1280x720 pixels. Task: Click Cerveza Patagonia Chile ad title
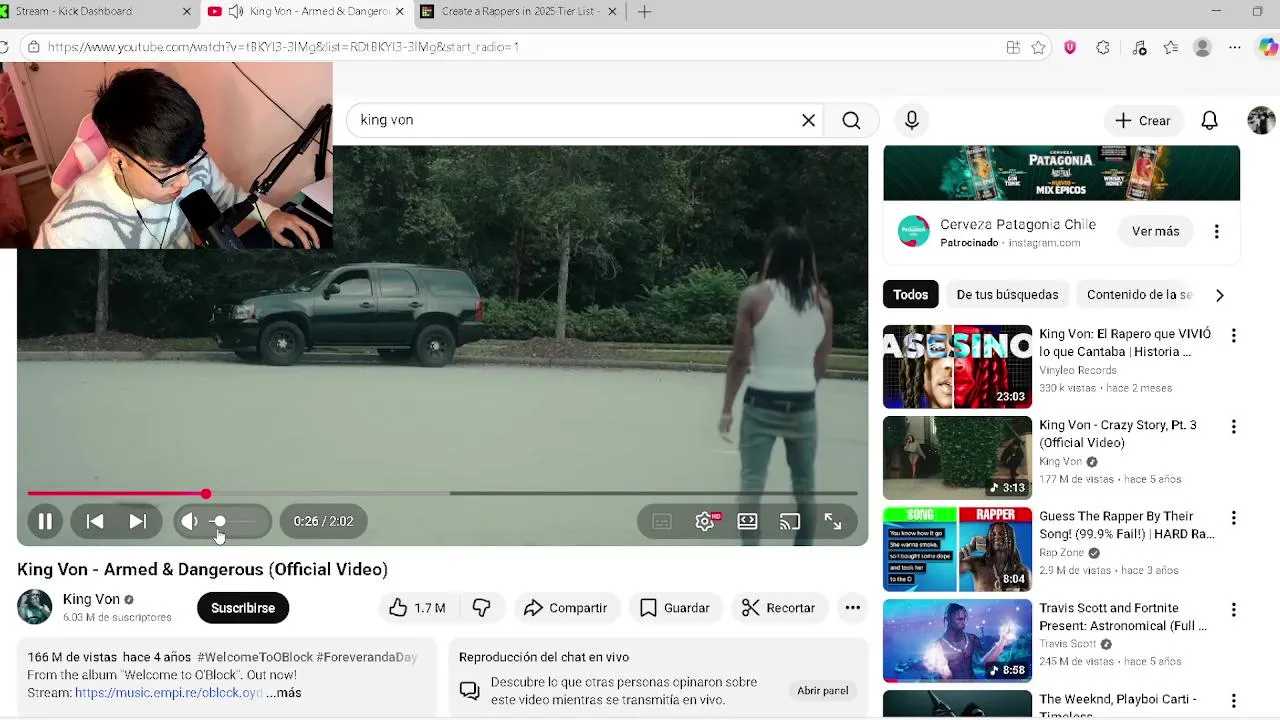click(1018, 224)
